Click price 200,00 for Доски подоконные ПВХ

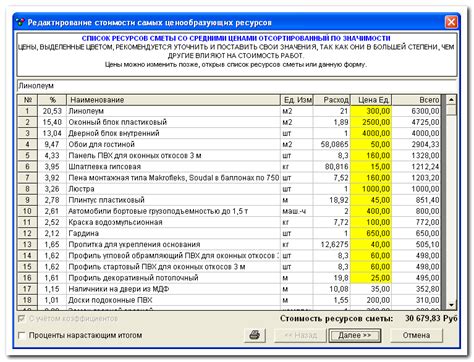371,300
